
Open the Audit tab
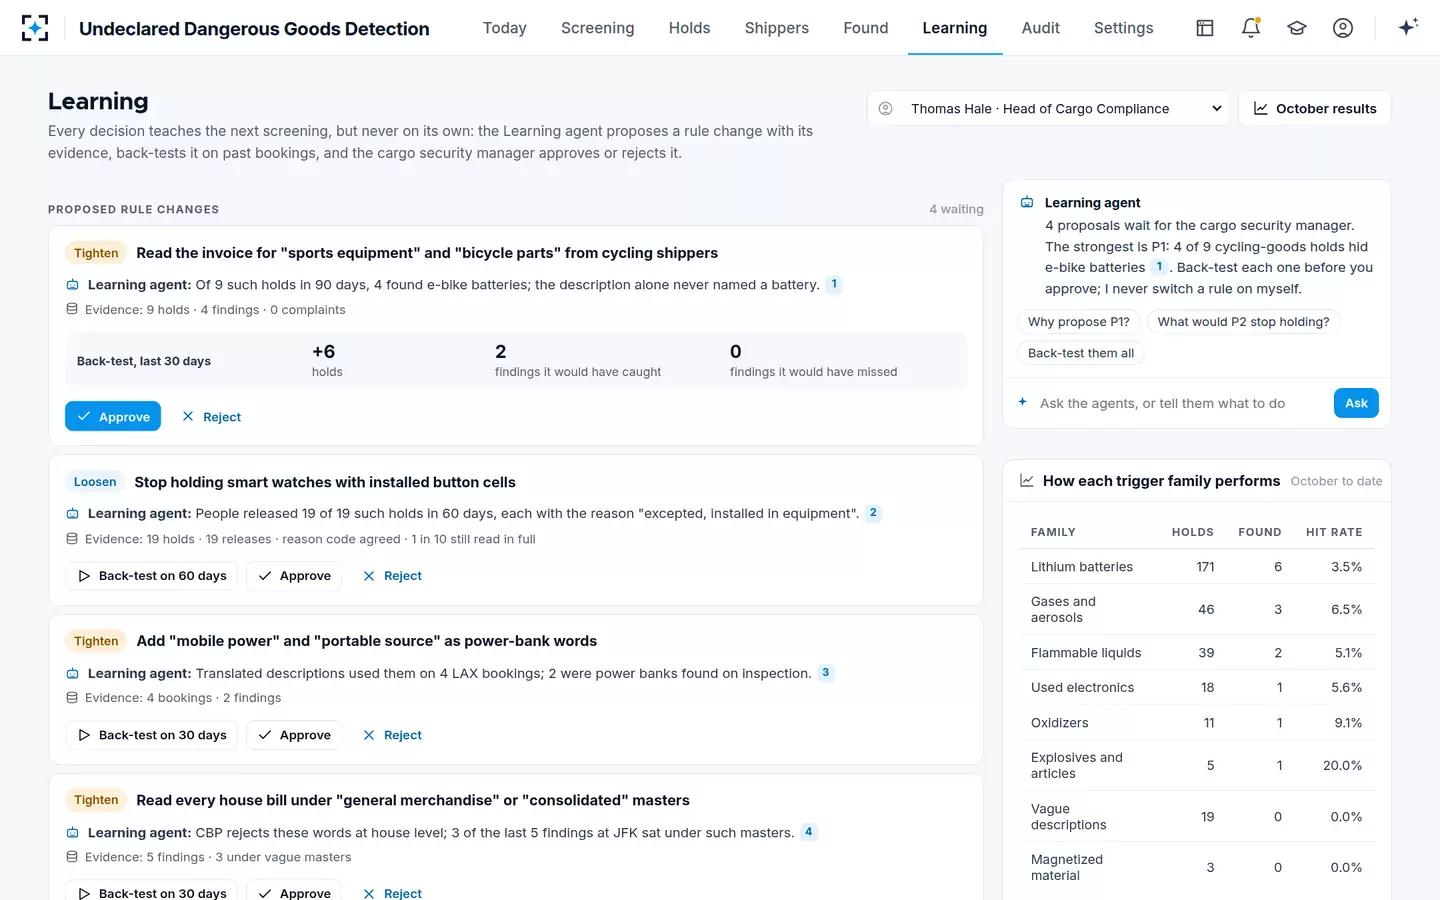(x=1040, y=28)
